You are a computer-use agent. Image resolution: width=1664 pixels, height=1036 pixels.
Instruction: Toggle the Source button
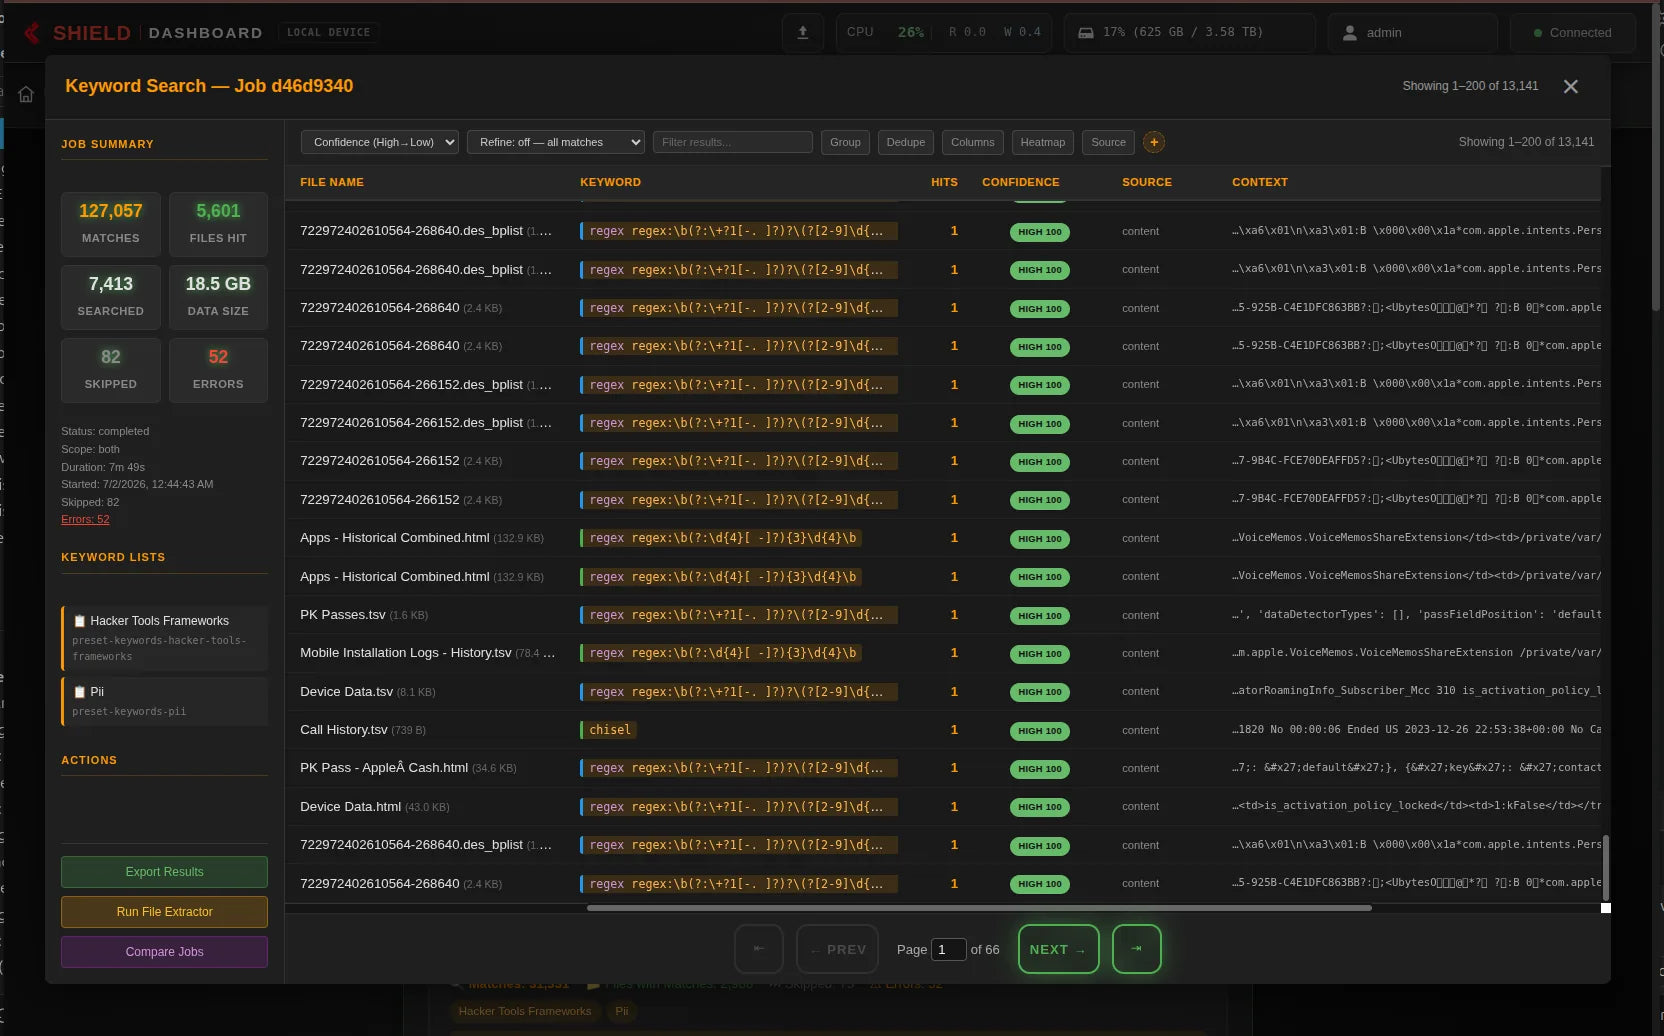tap(1108, 142)
